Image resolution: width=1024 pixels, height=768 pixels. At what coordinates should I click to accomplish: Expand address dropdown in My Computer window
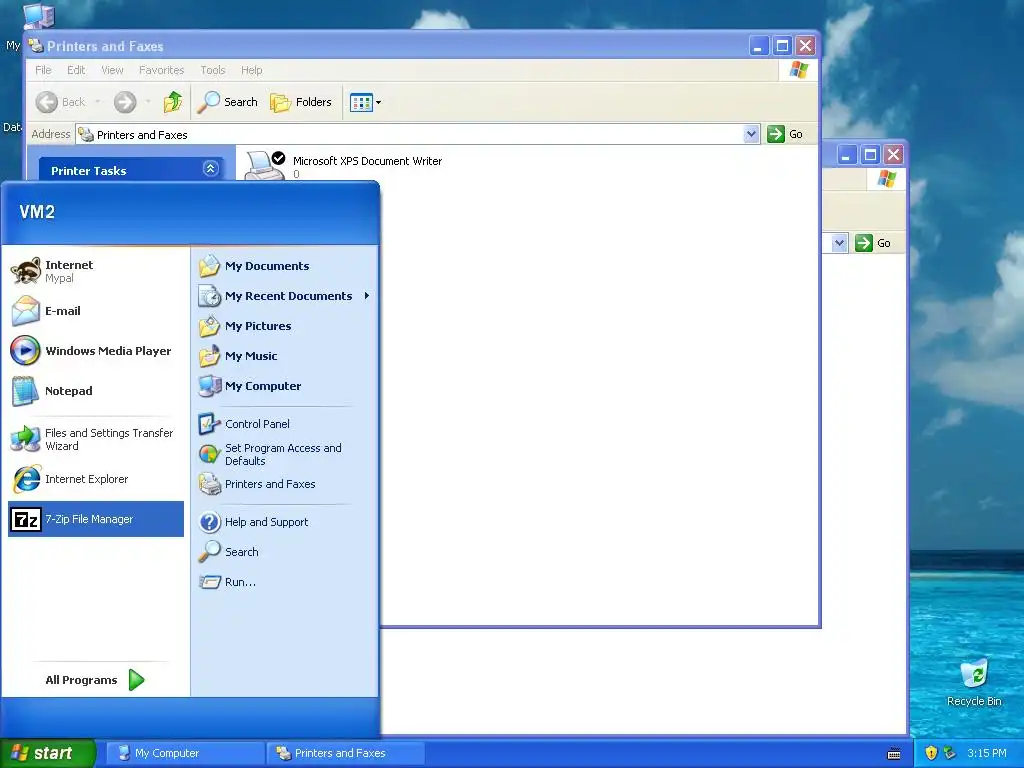coord(840,243)
